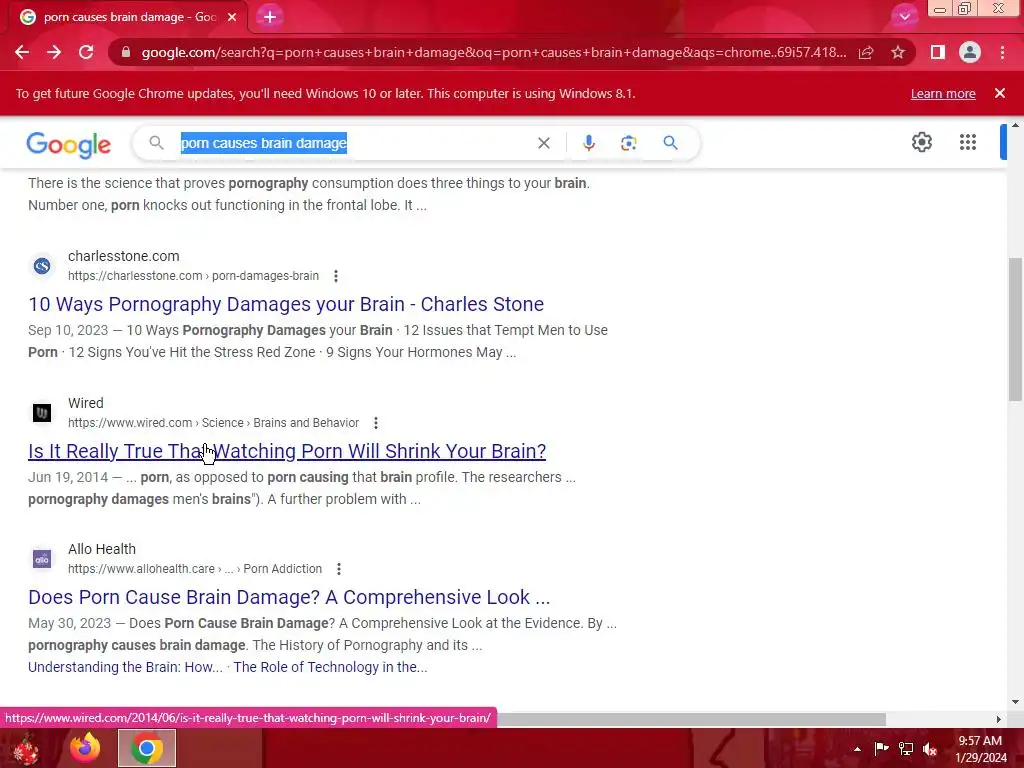Submit search using the blue magnifier icon

pos(670,142)
